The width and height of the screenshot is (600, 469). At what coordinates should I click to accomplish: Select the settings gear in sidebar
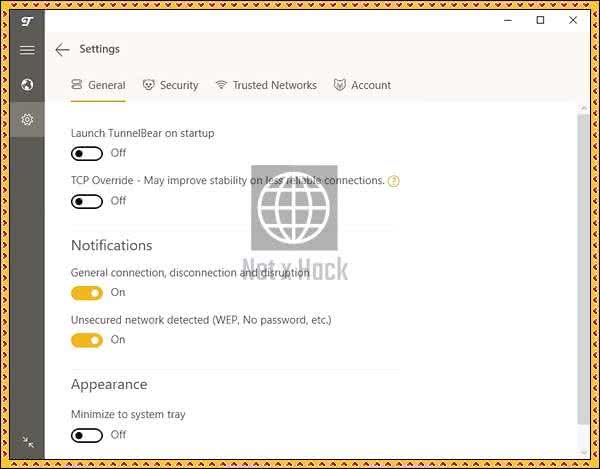tap(27, 120)
